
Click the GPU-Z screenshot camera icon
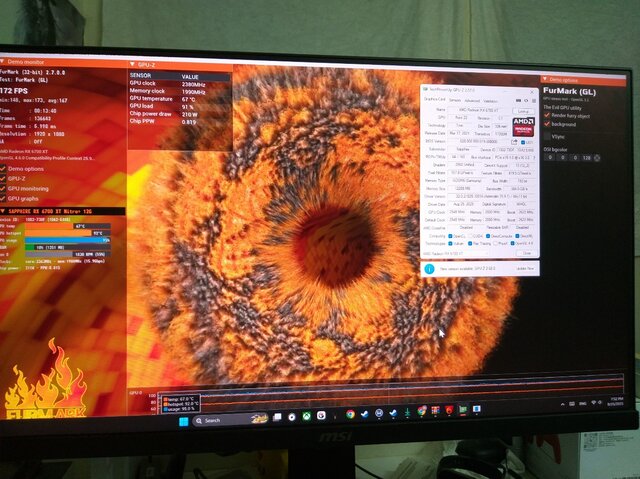click(x=518, y=100)
